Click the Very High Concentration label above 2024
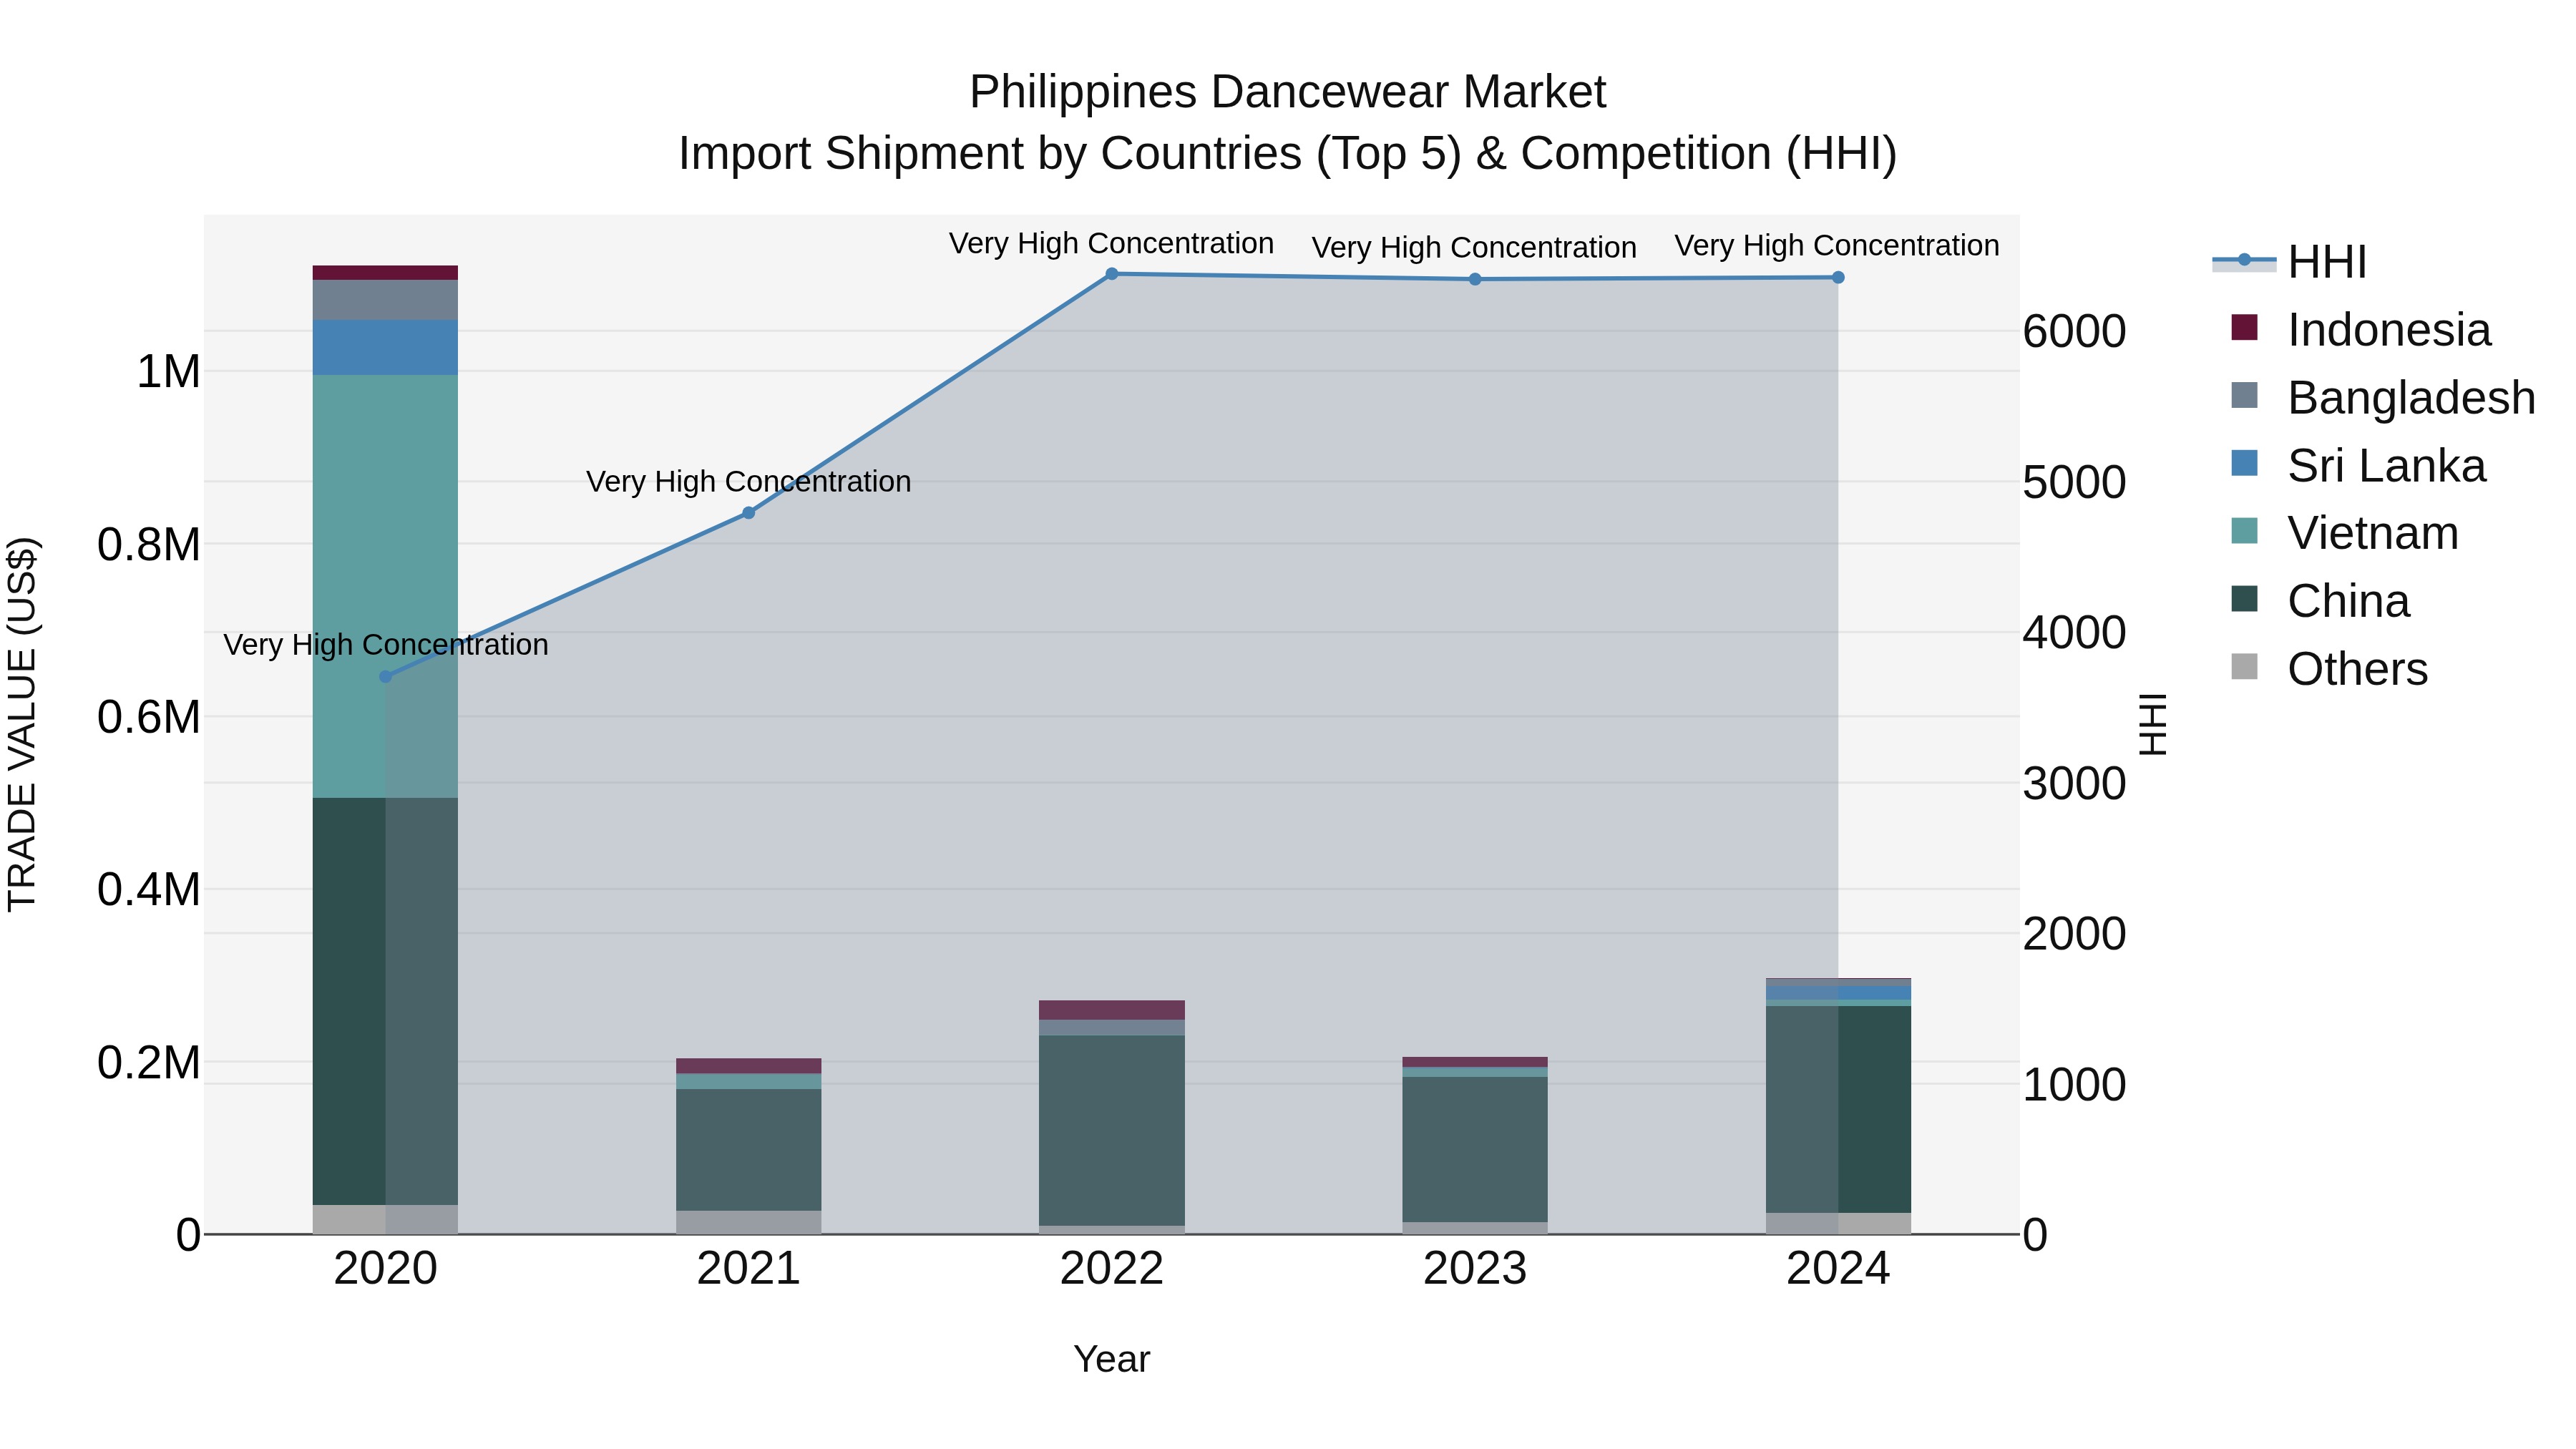 pyautogui.click(x=1837, y=246)
